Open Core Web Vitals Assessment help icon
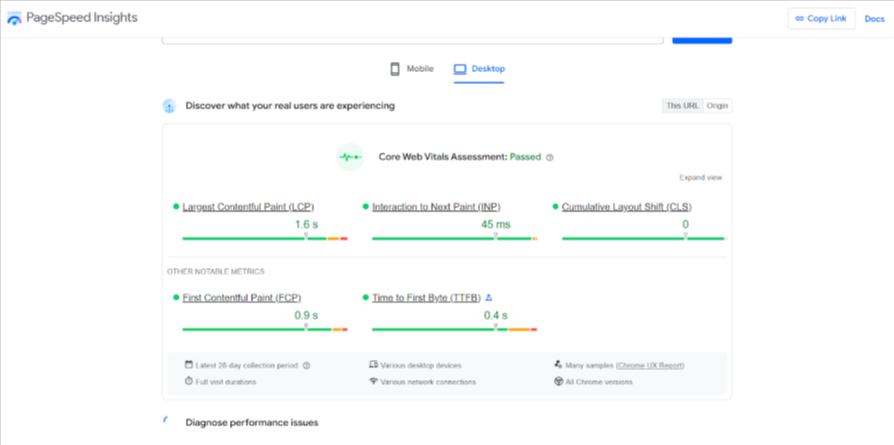 (x=550, y=157)
